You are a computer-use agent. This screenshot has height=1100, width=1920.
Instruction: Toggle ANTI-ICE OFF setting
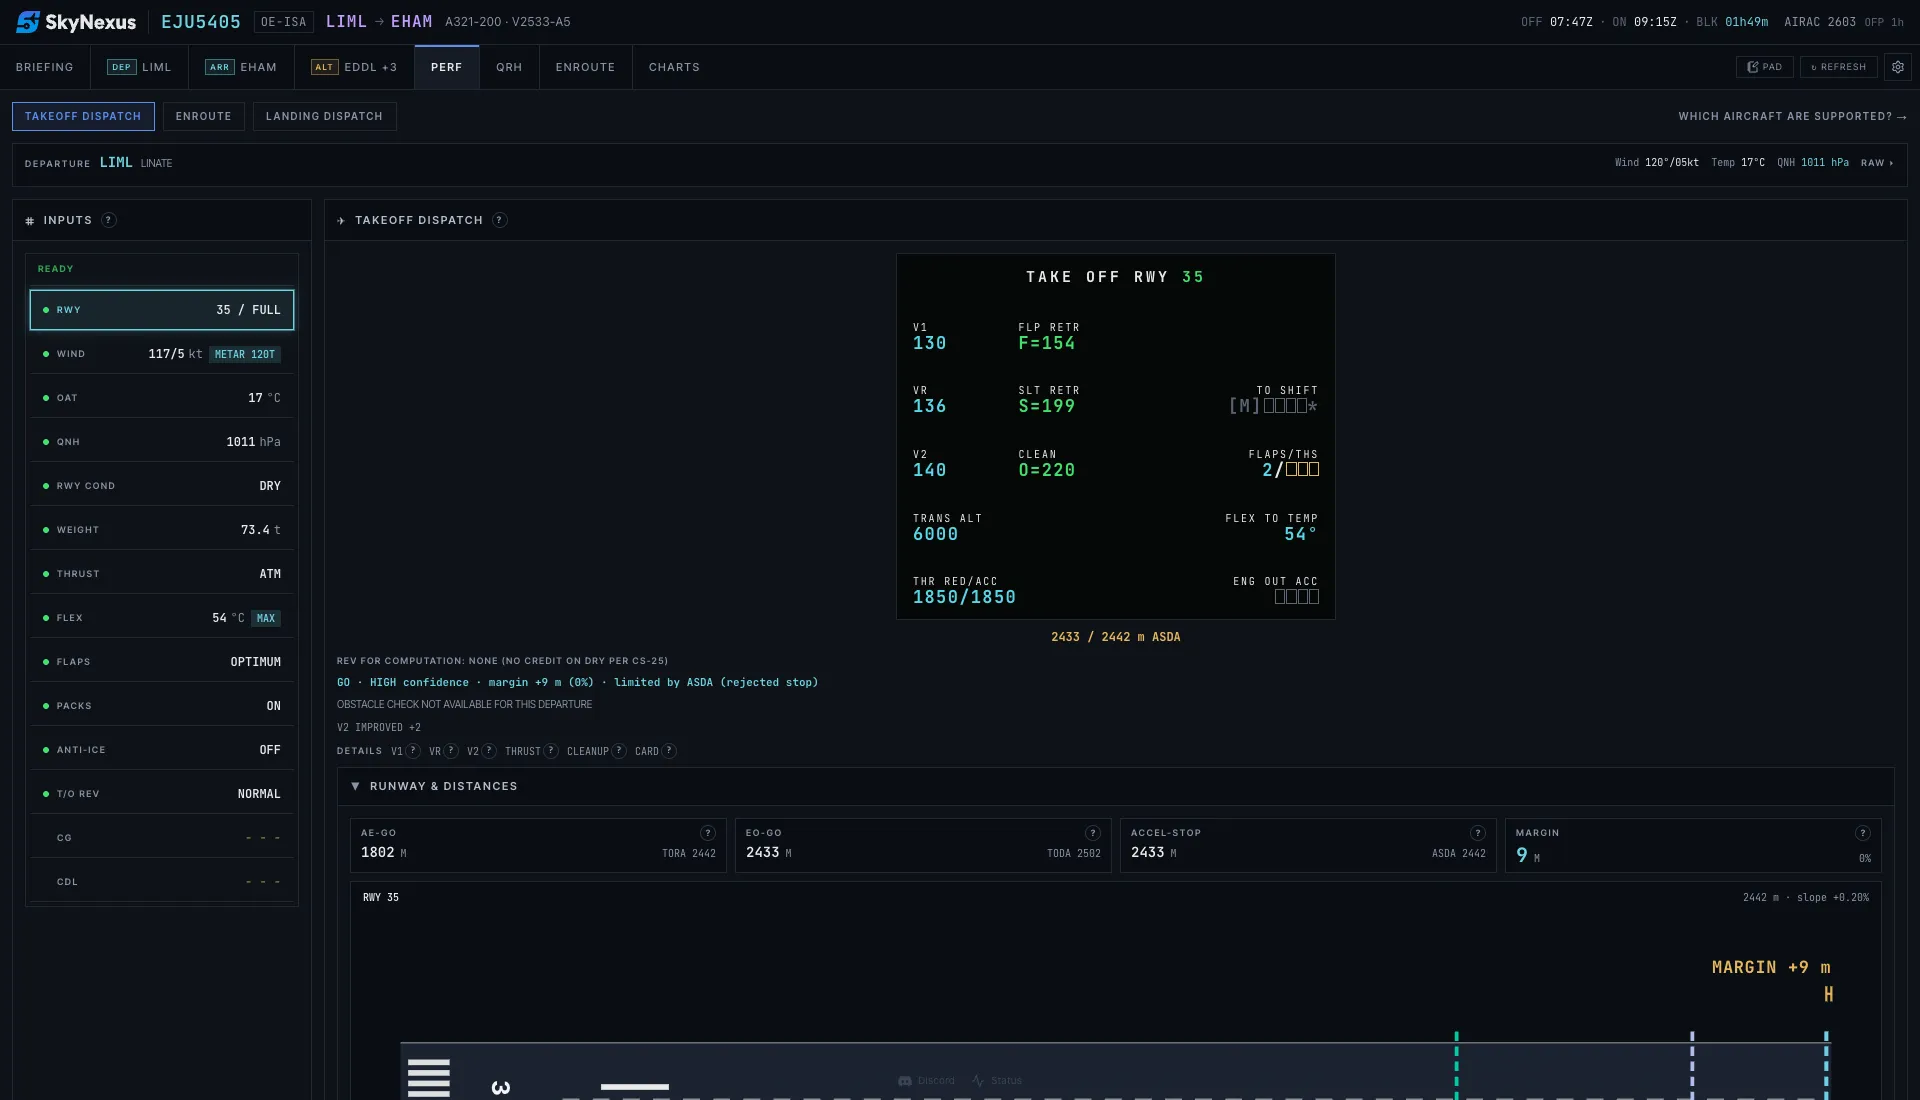(x=162, y=750)
